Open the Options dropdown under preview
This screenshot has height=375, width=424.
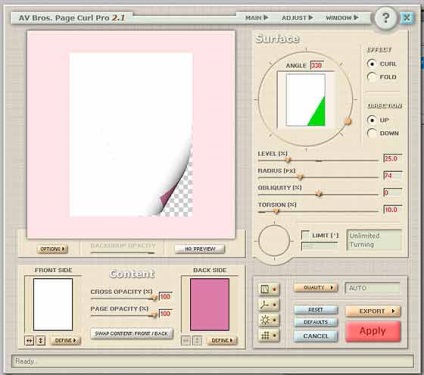[52, 249]
